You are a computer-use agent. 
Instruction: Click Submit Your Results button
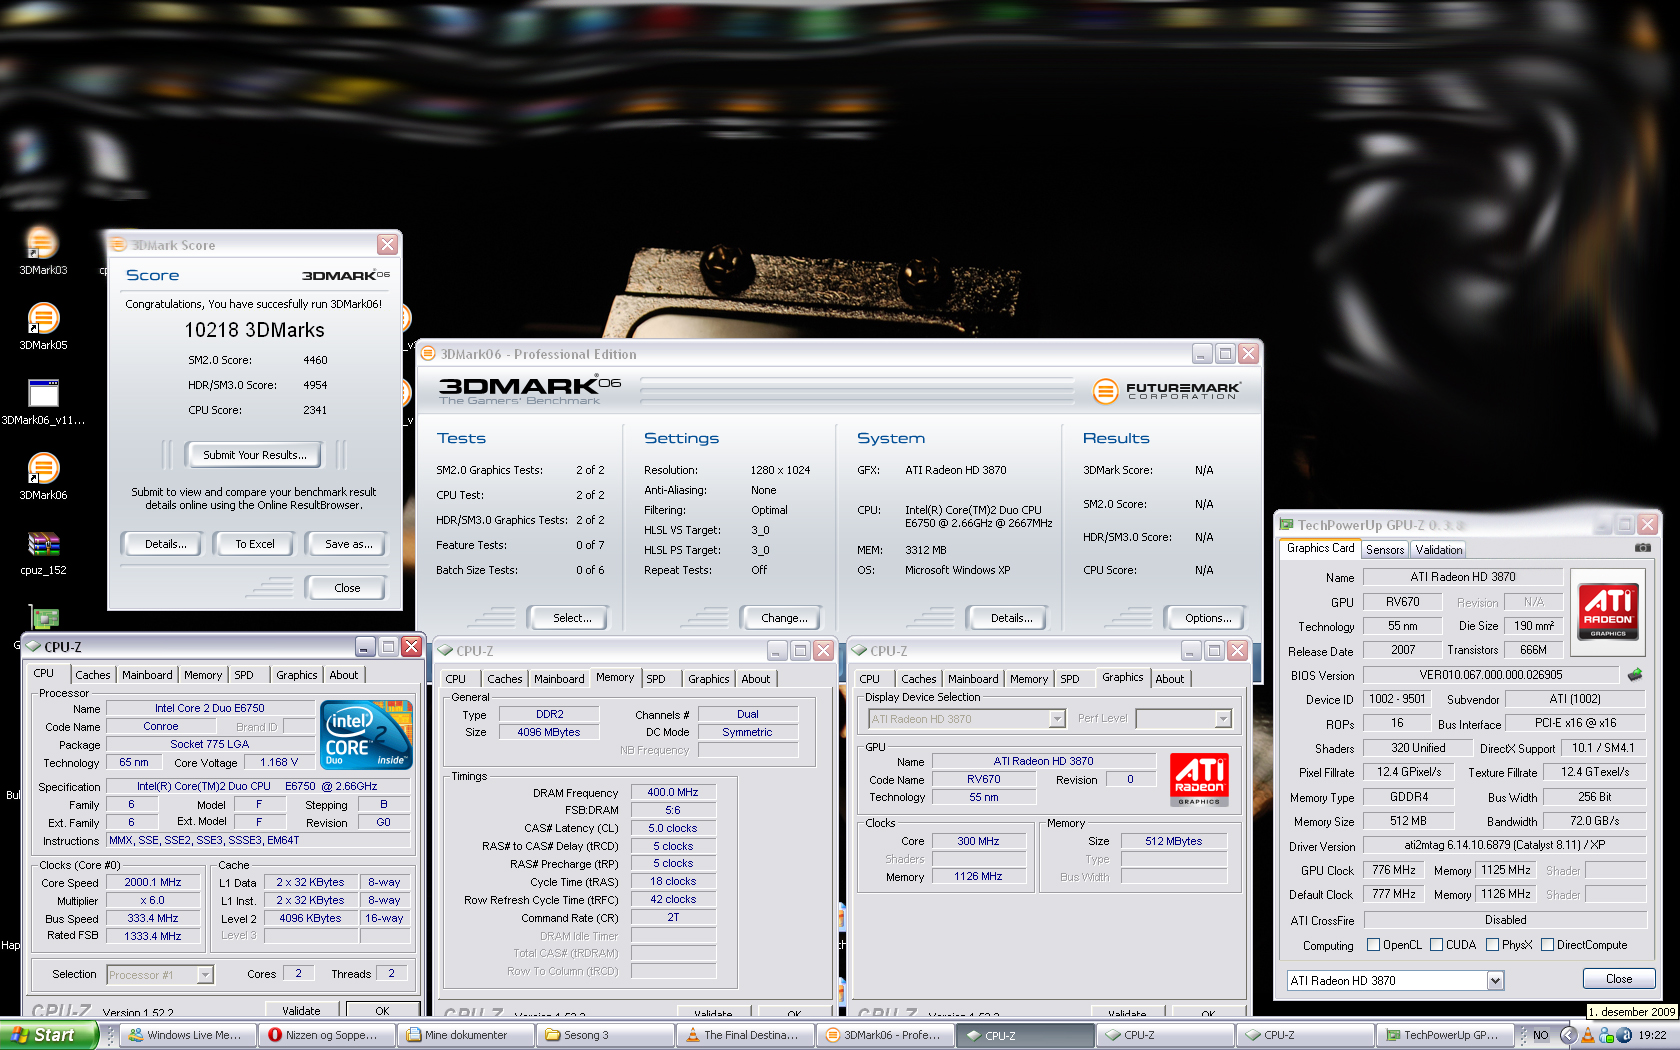(x=254, y=455)
